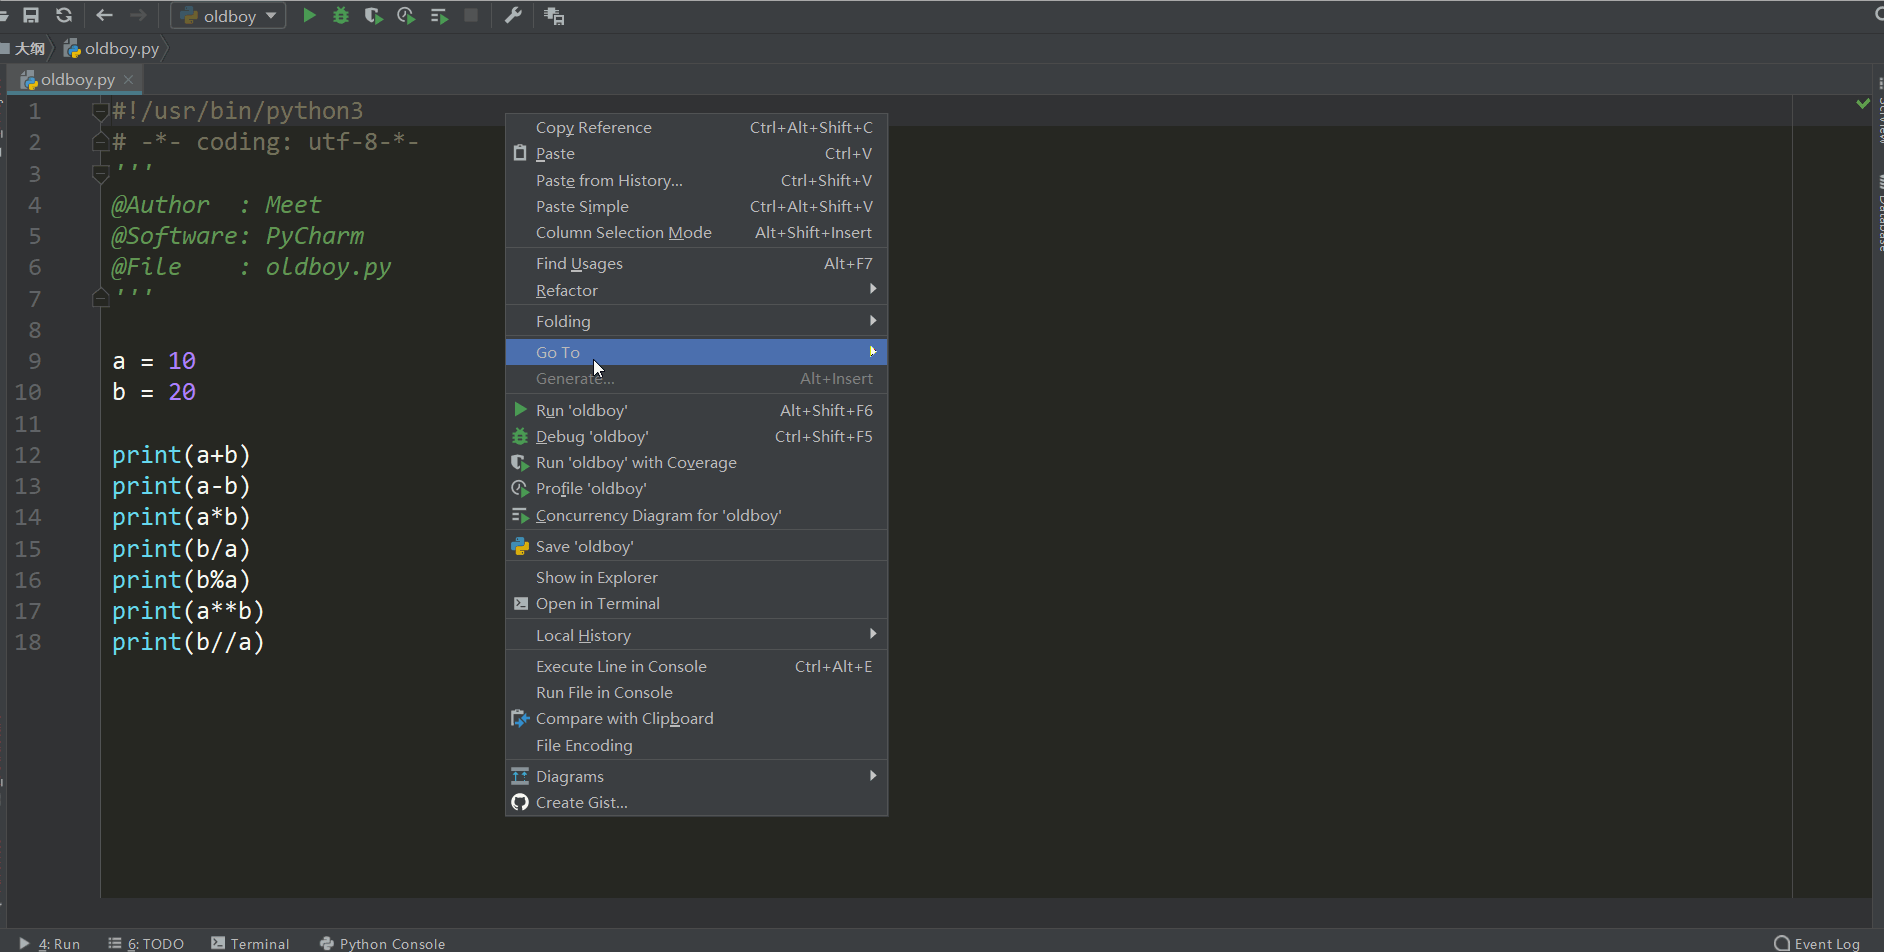Image resolution: width=1884 pixels, height=952 pixels.
Task: Click the '@Author : Meet' docstring line
Action: pos(216,205)
